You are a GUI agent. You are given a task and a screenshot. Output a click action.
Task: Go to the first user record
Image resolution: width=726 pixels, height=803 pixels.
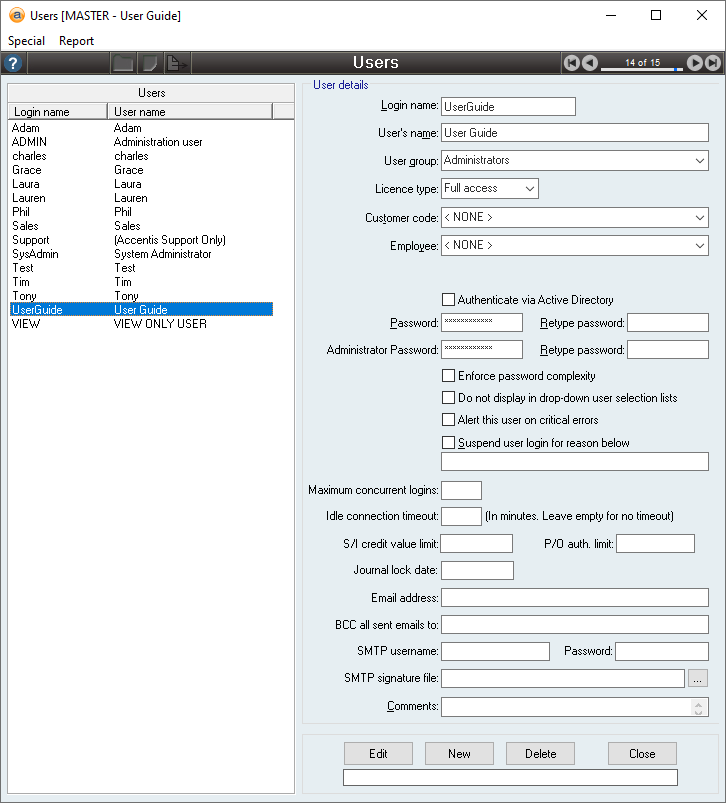tap(572, 63)
